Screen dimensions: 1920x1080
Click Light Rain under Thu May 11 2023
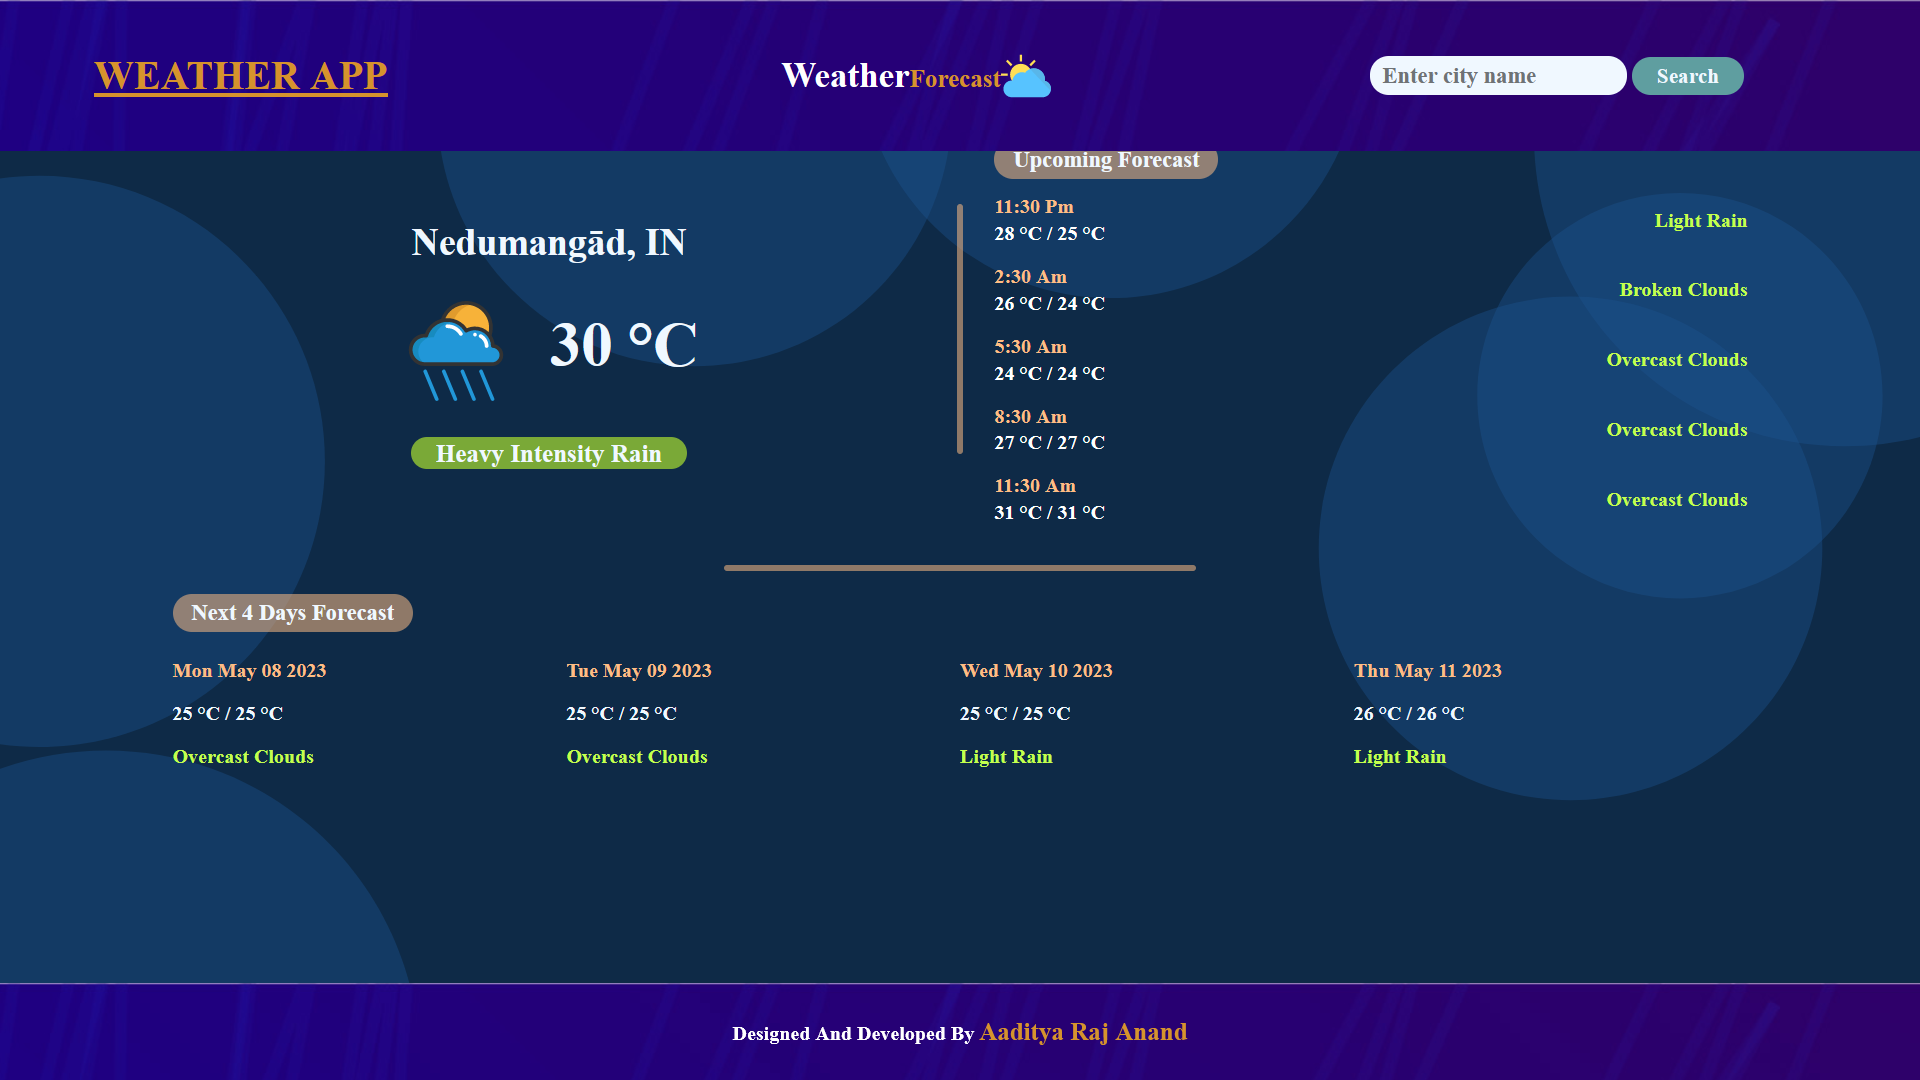pyautogui.click(x=1399, y=756)
